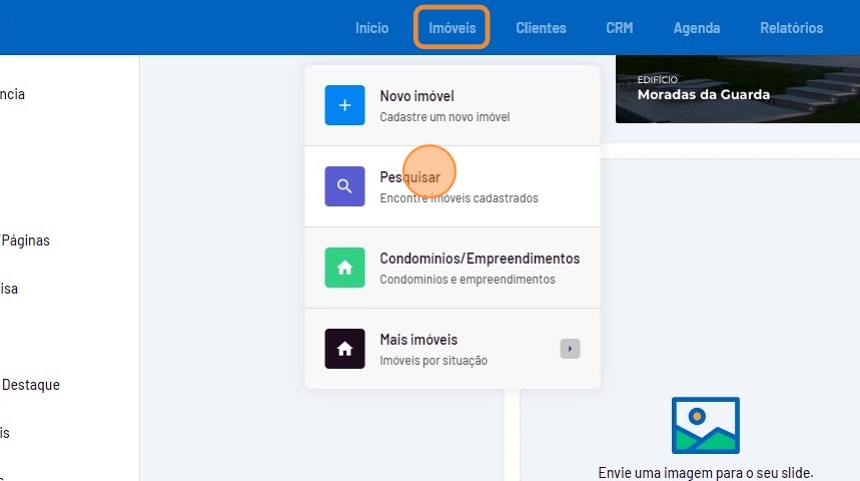Open the CRM section
This screenshot has width=860, height=481.
click(x=619, y=28)
